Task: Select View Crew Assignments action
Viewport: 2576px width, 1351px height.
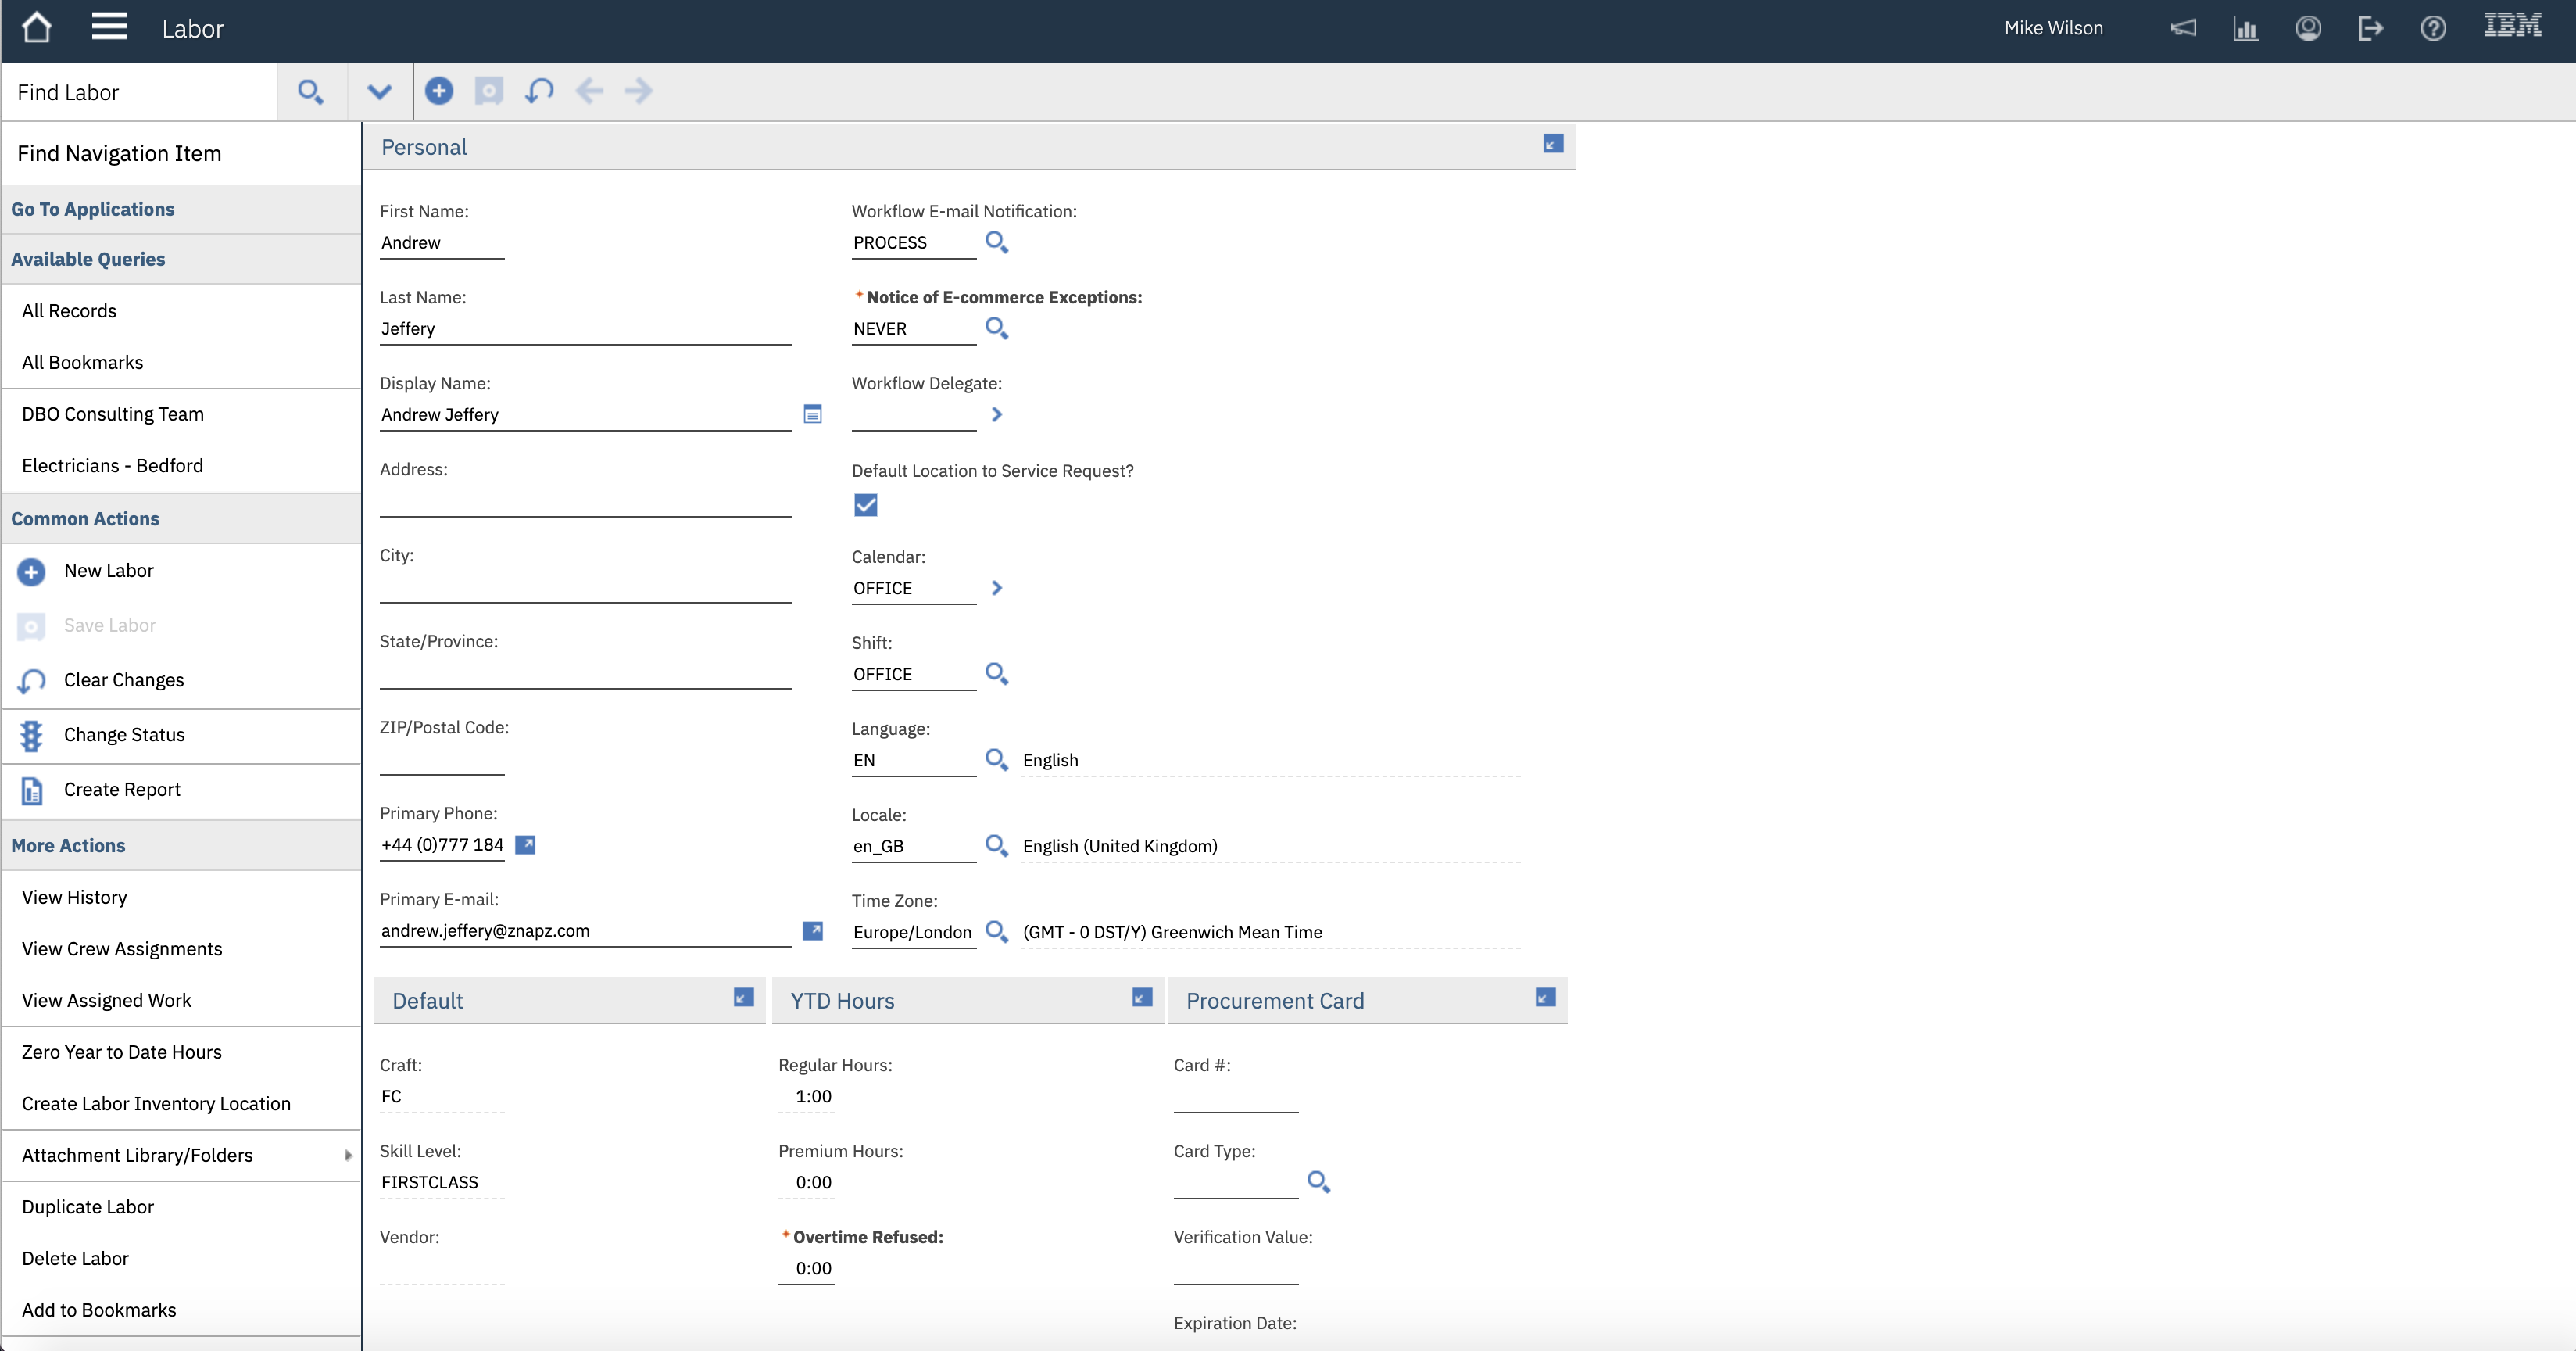Action: [122, 948]
